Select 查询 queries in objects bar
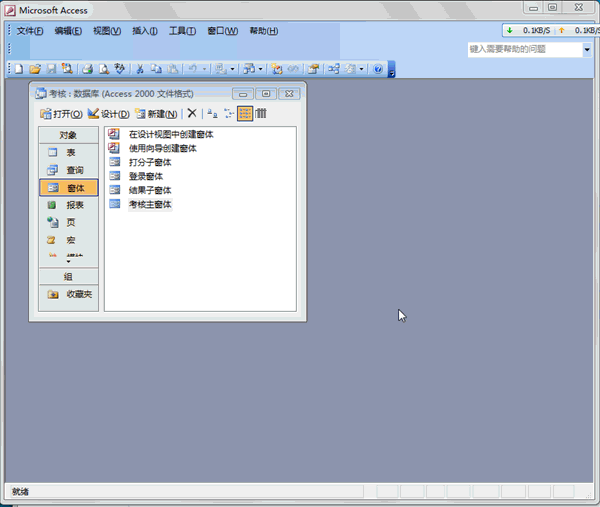600x507 pixels. pos(68,170)
